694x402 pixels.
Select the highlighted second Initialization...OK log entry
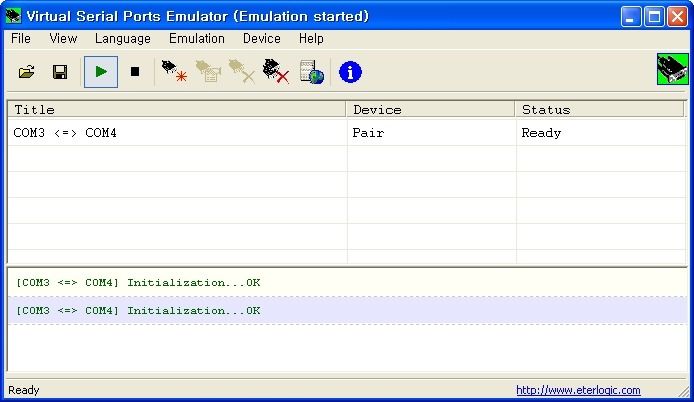347,311
